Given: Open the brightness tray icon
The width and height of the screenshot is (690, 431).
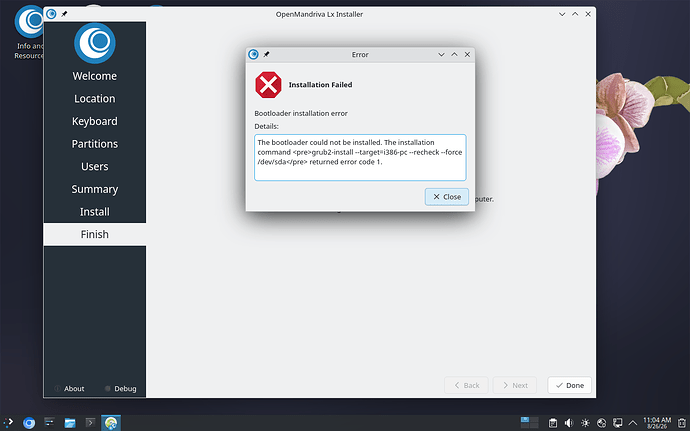Looking at the screenshot, I should click(585, 423).
